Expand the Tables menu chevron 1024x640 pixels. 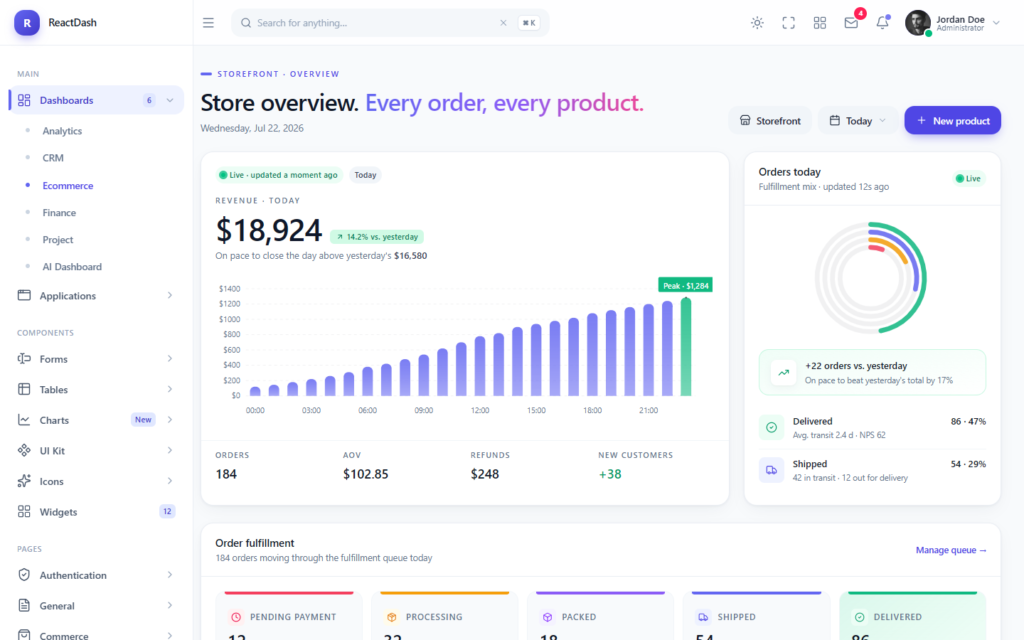click(x=170, y=389)
